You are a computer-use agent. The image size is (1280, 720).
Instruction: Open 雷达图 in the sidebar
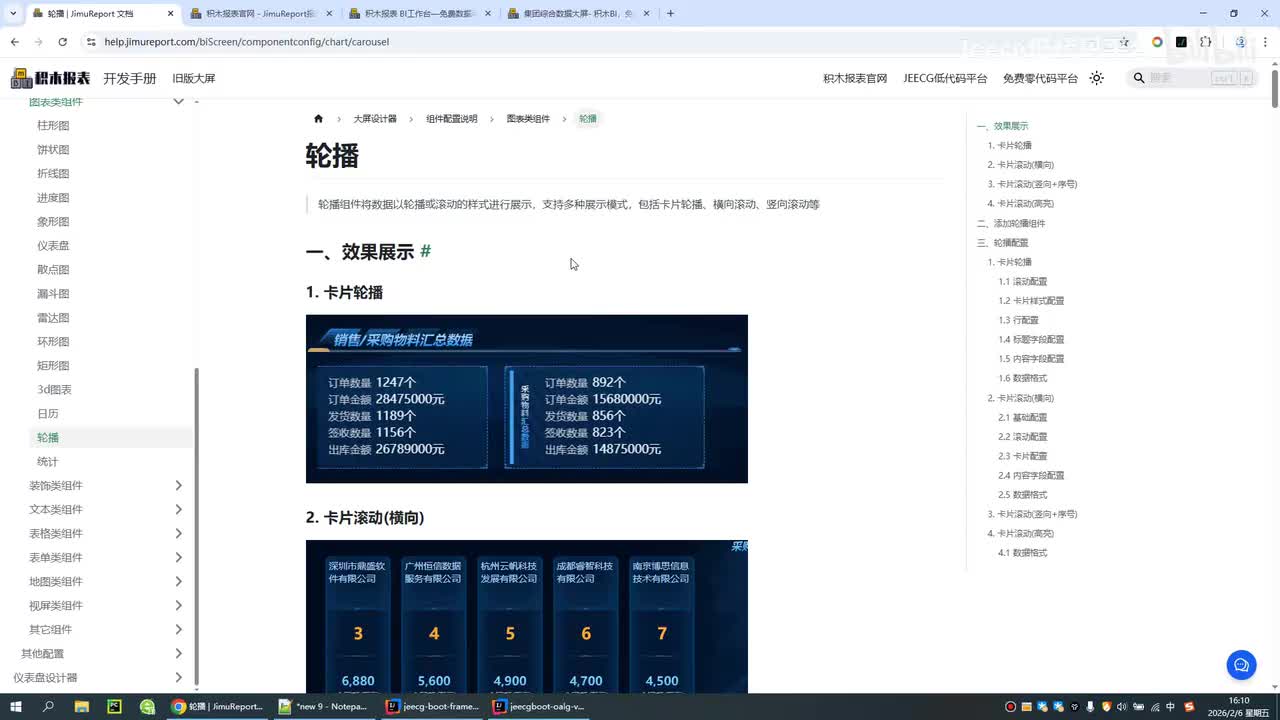pos(53,317)
